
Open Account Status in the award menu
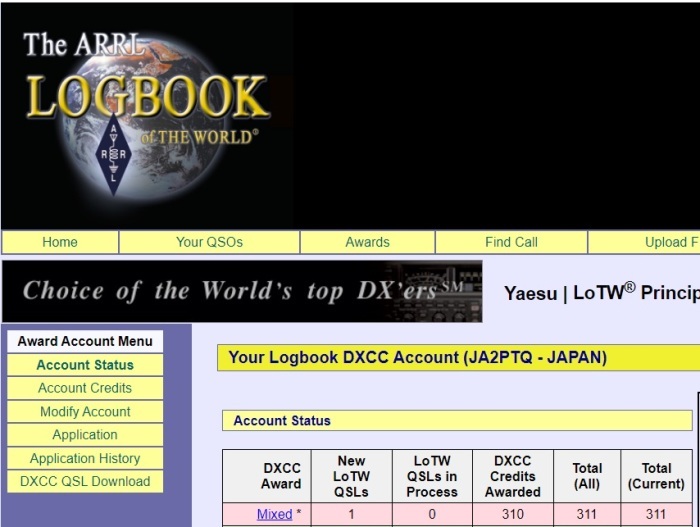tap(85, 365)
